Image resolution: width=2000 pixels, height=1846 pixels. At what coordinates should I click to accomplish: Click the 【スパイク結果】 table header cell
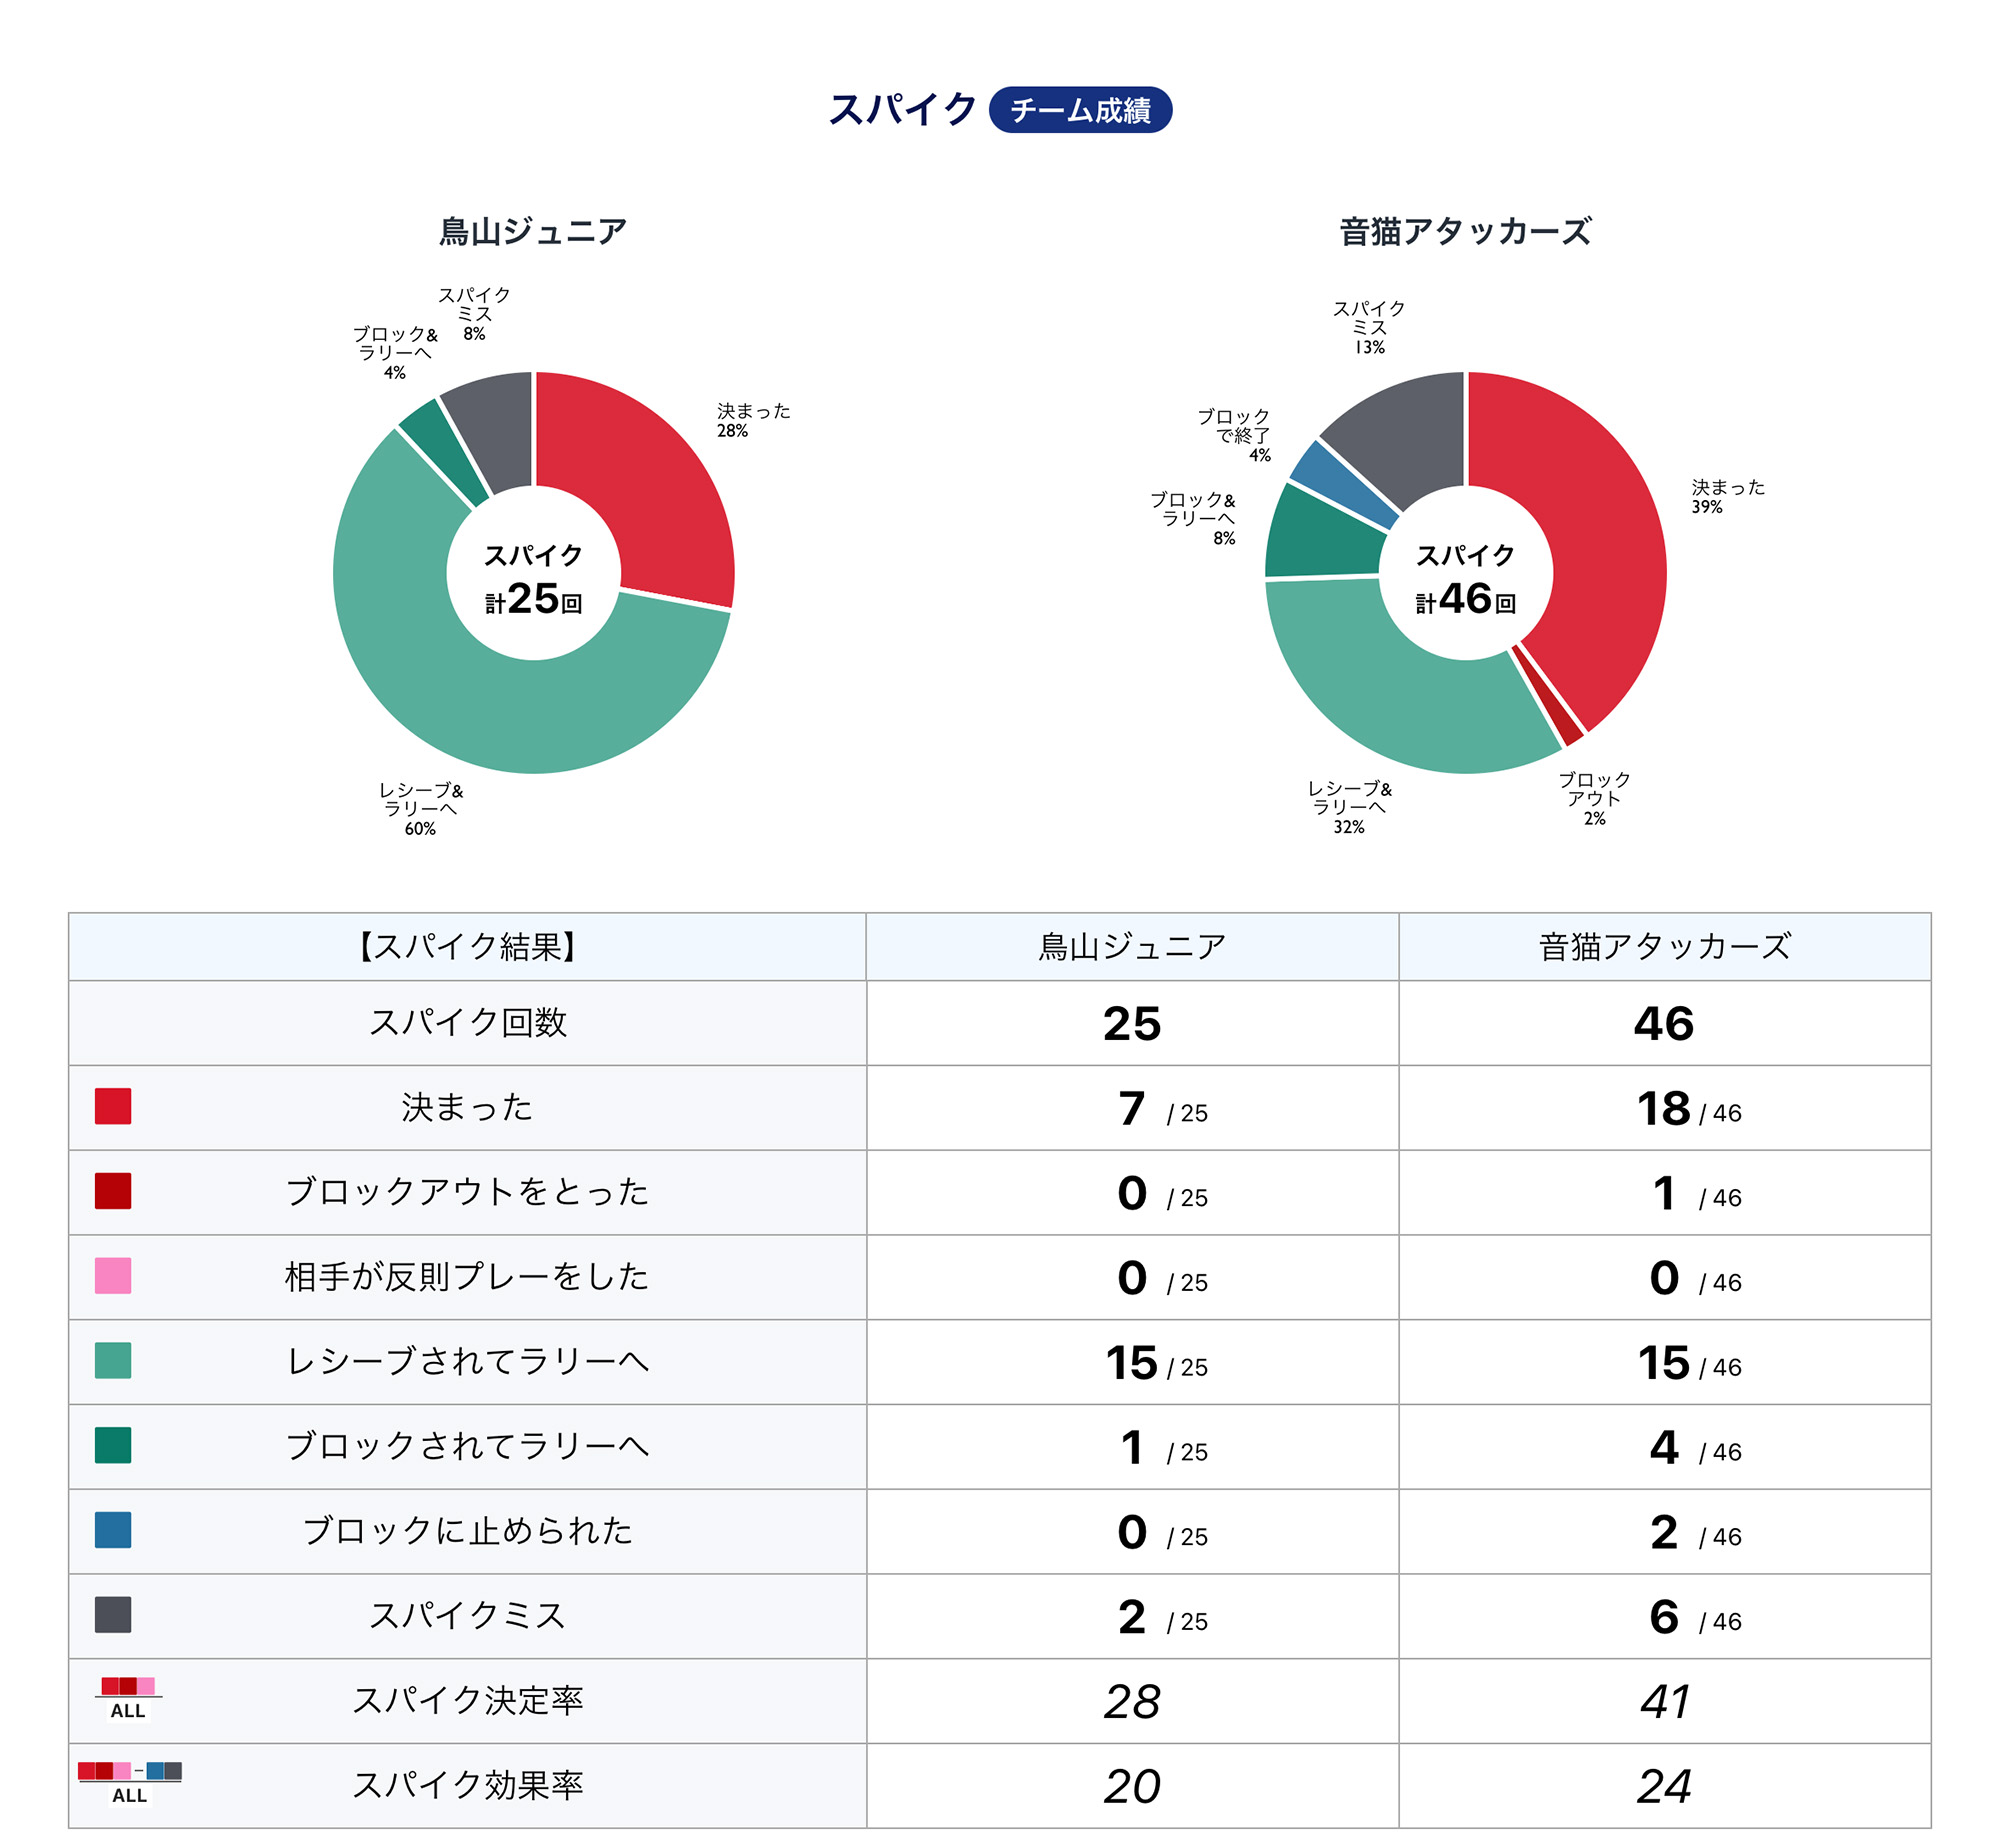point(467,946)
